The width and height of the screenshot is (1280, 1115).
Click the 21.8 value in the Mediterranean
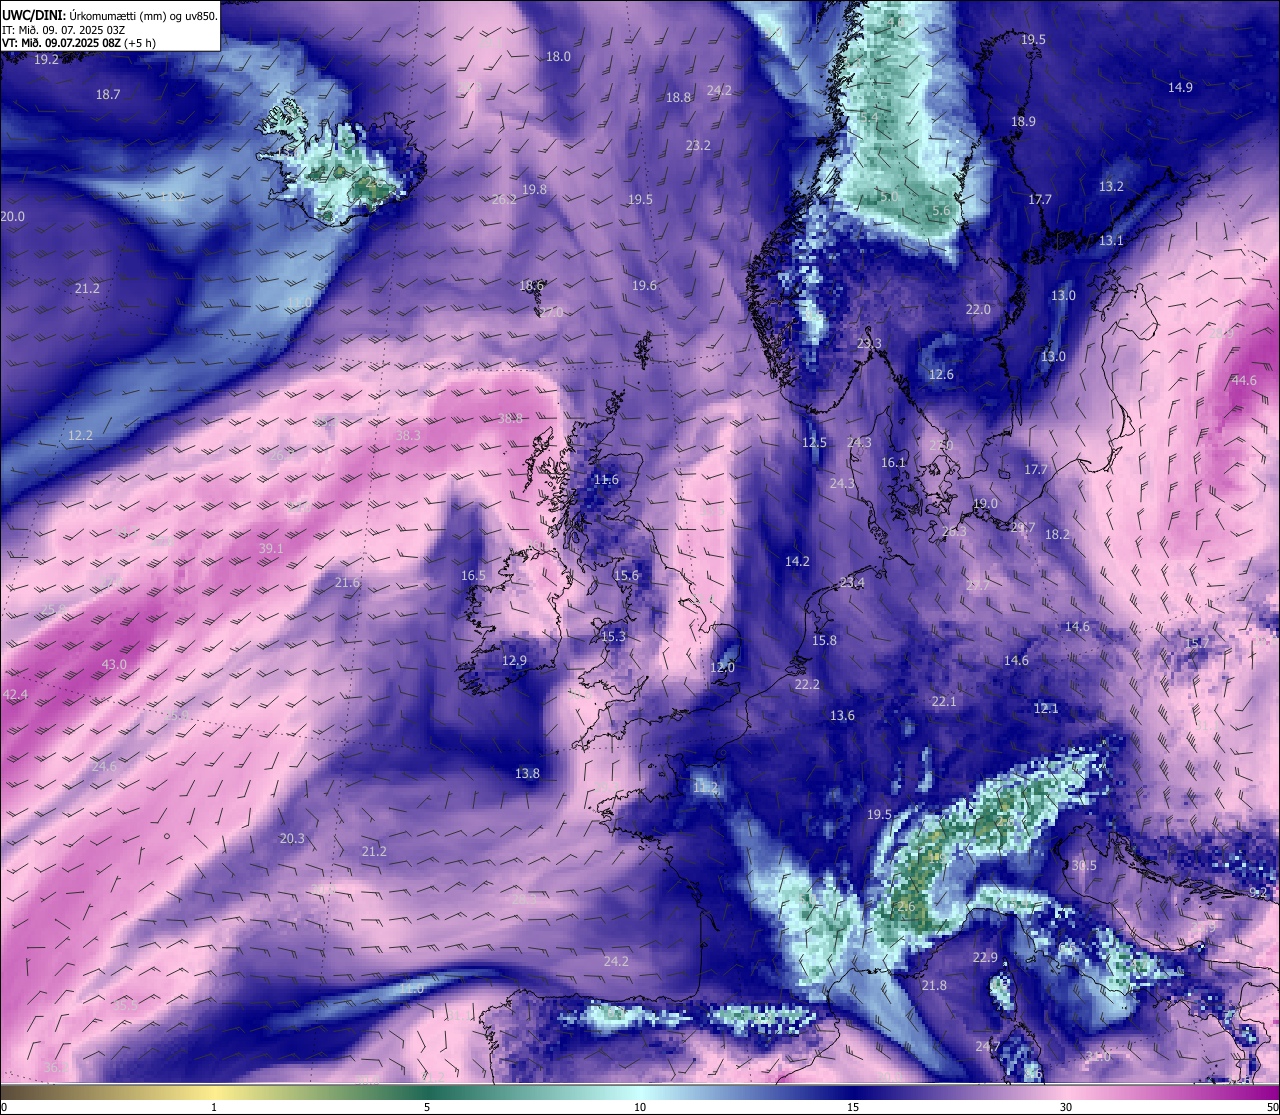point(934,986)
